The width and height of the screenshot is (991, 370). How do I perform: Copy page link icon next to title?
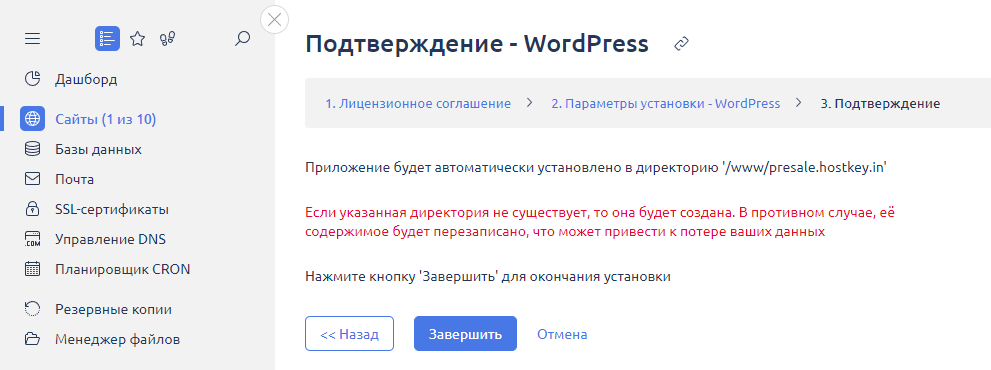681,44
